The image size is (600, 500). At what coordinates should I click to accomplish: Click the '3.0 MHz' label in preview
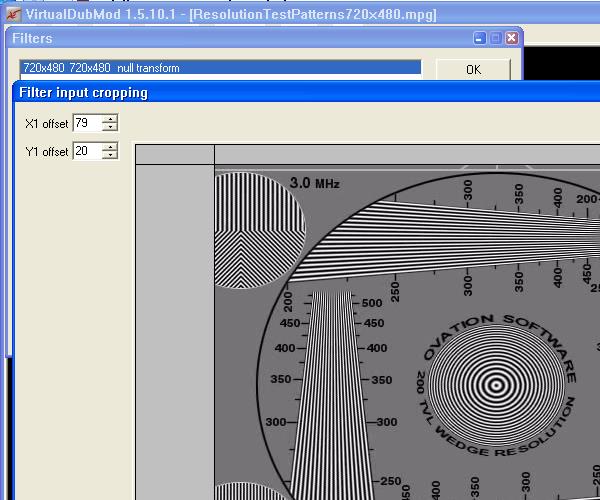tap(315, 183)
